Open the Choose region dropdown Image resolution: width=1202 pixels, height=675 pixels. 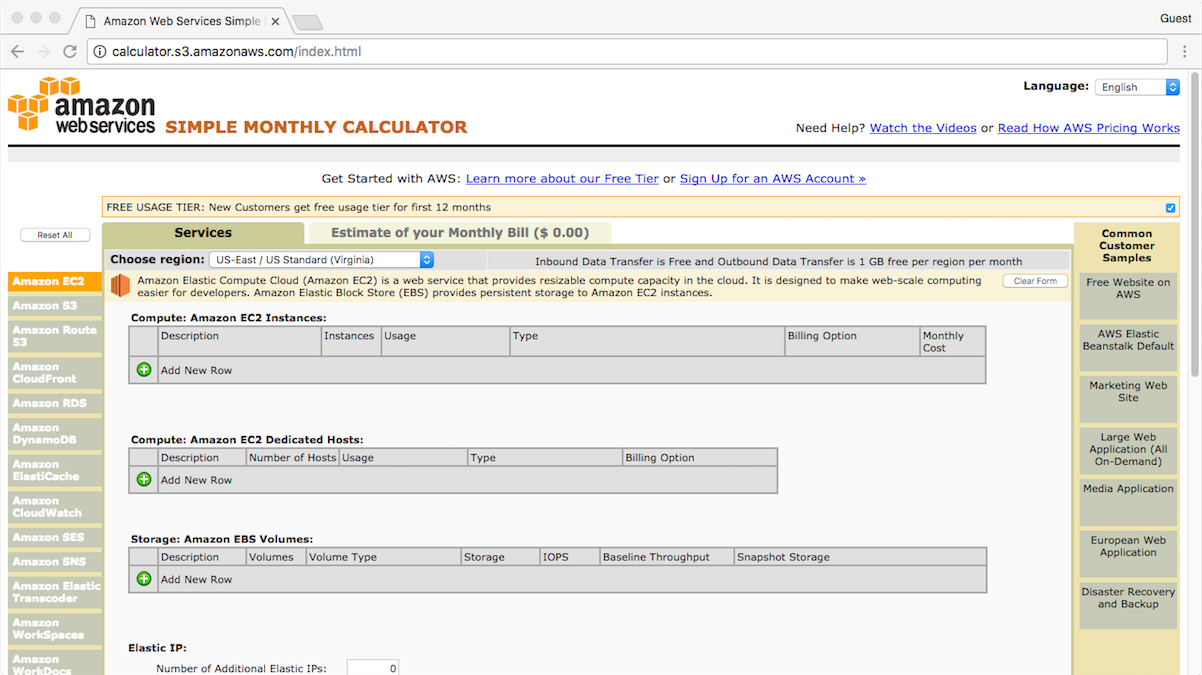[322, 260]
